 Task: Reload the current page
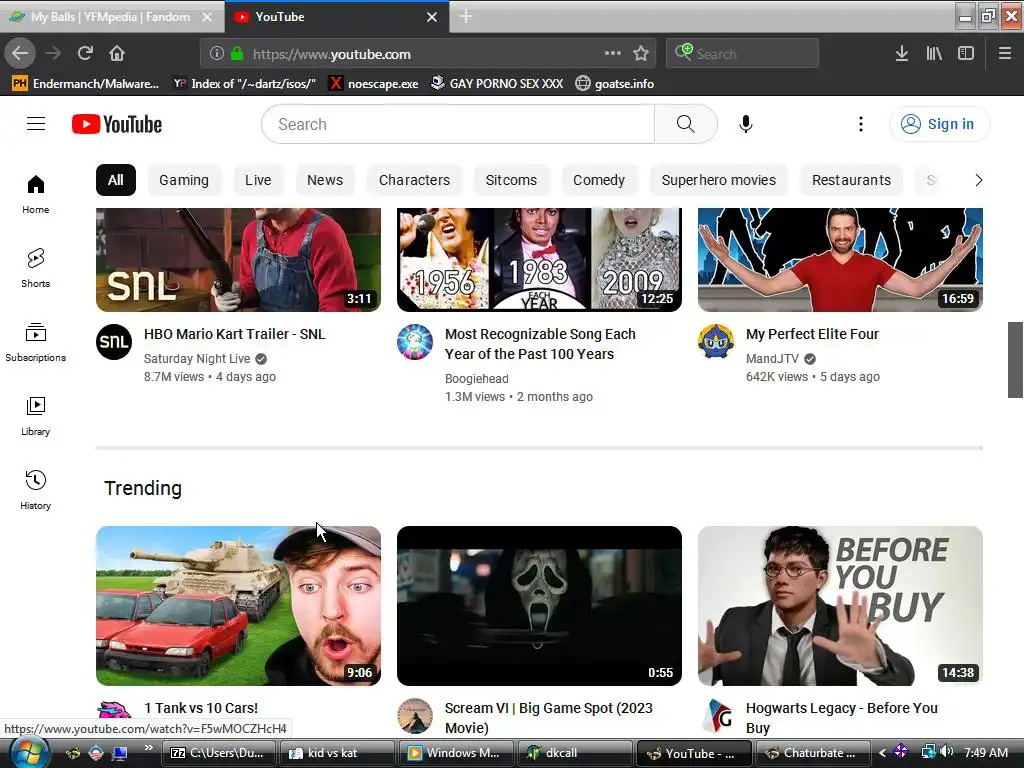[86, 54]
